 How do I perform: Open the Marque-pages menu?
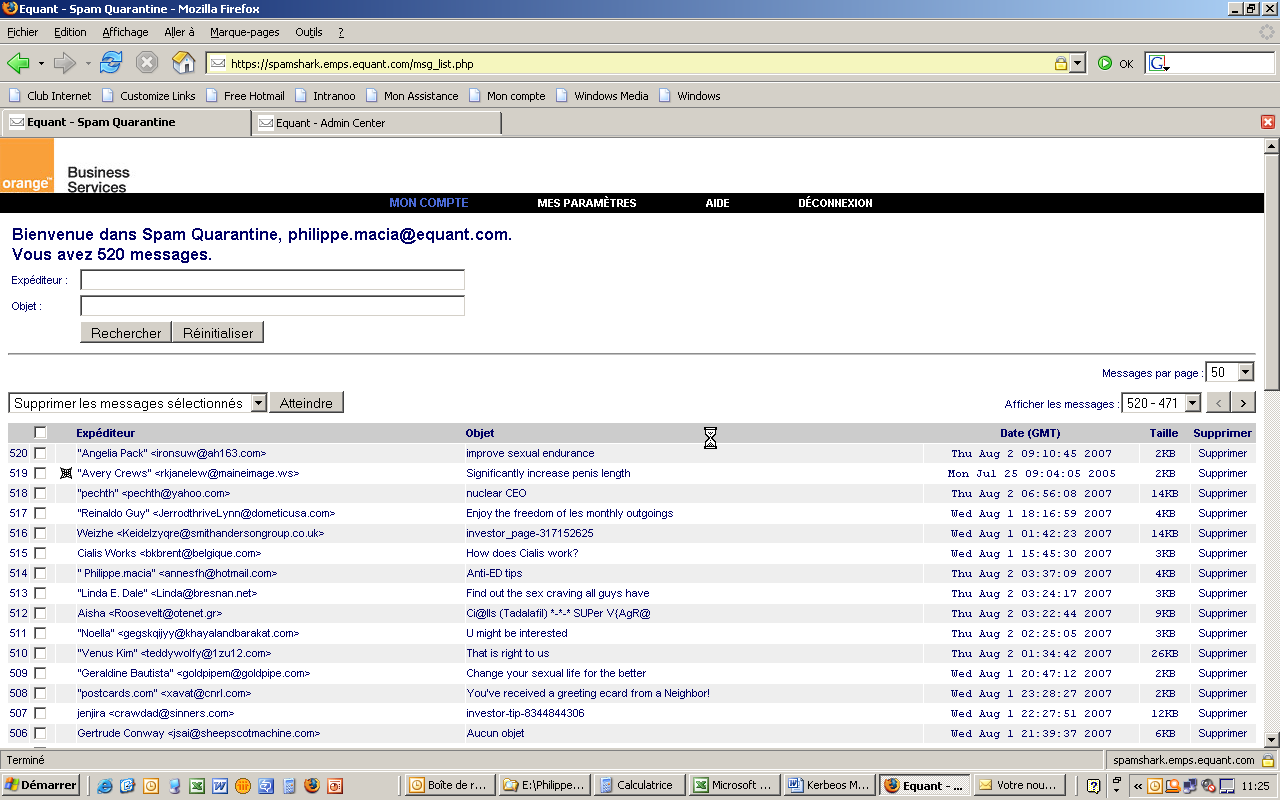pos(245,32)
